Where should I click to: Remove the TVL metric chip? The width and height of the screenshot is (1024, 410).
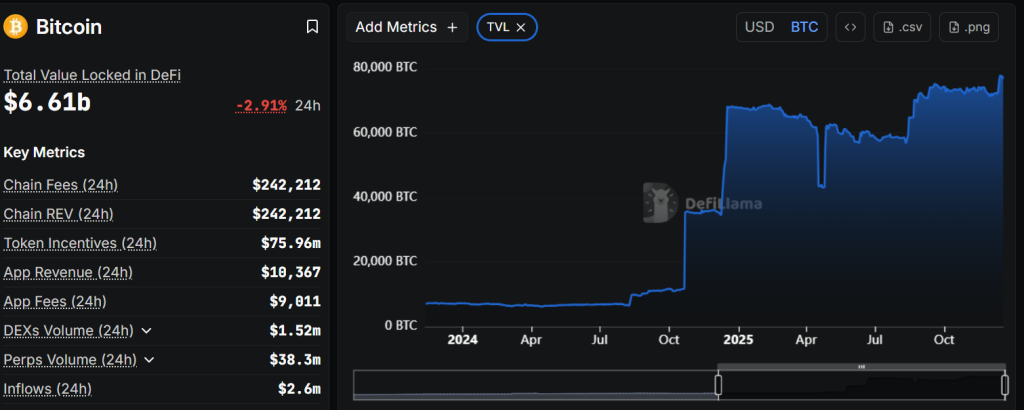521,27
